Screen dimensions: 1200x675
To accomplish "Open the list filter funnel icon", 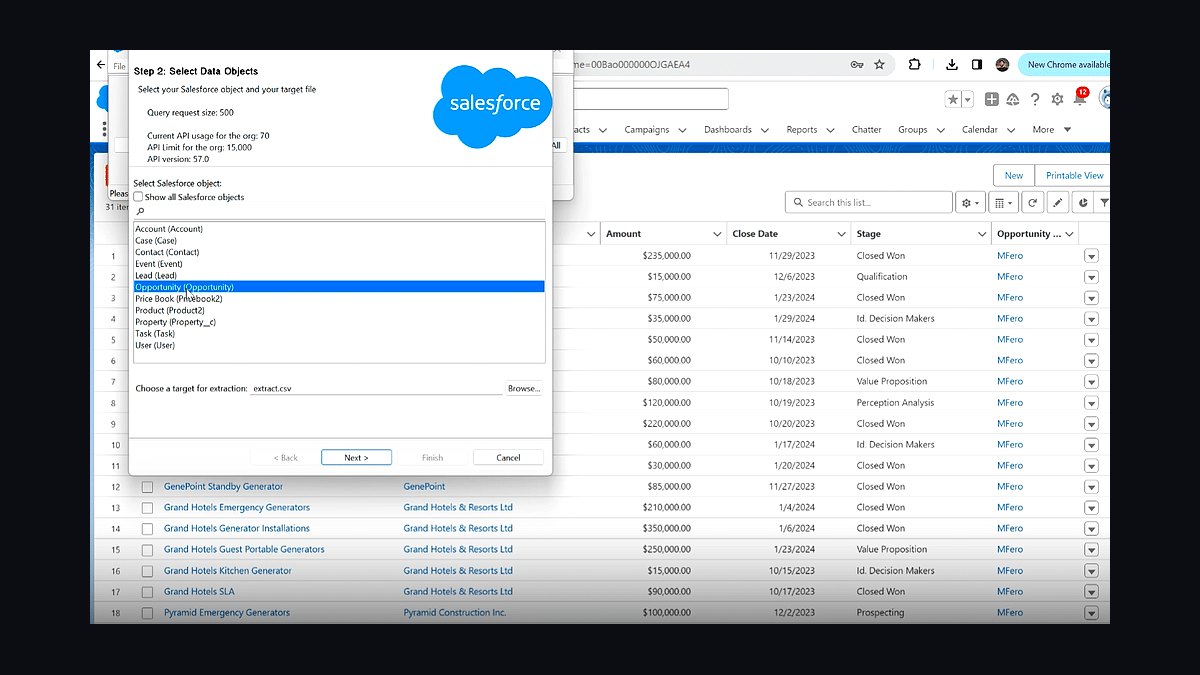I will tap(1104, 202).
